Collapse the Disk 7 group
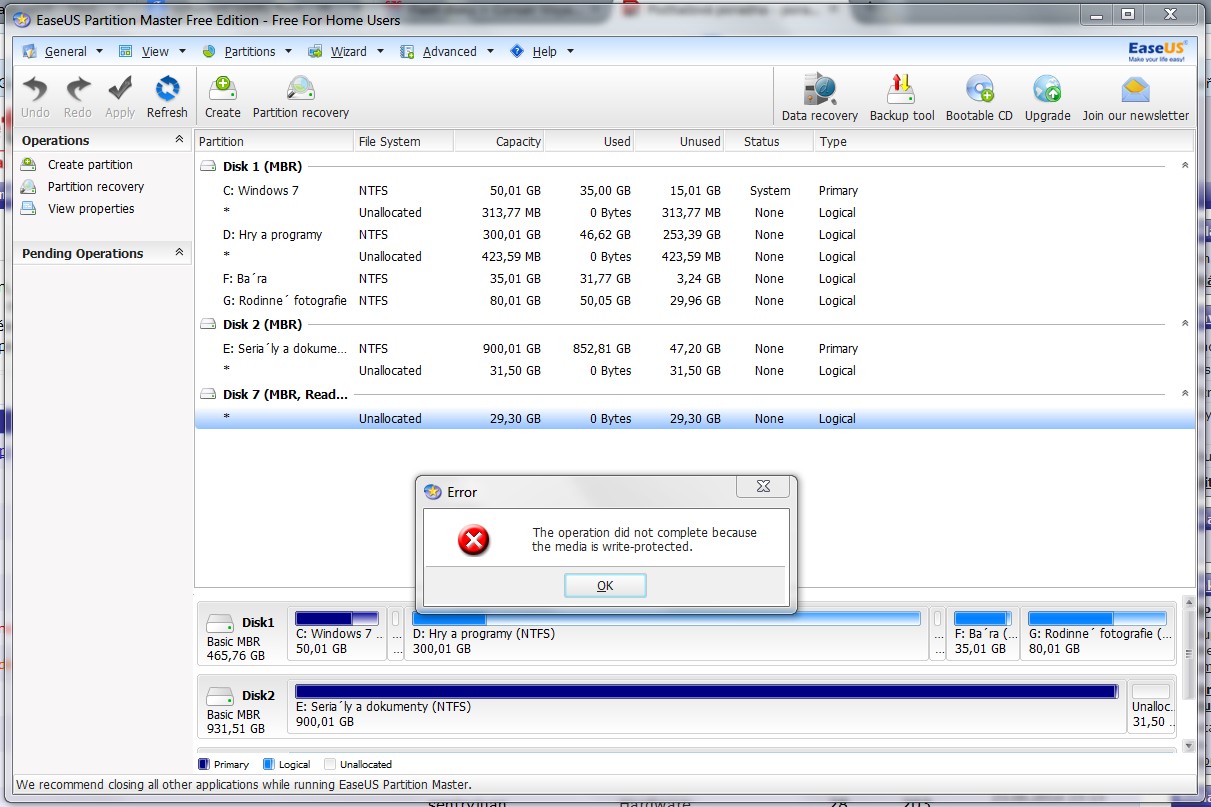Viewport: 1211px width, 807px height. [1185, 394]
